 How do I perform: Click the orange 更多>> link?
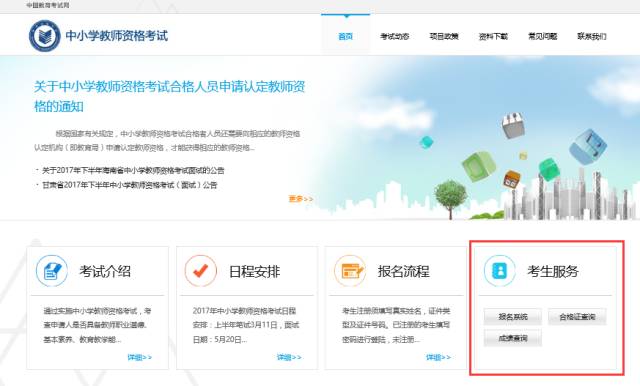[300, 199]
